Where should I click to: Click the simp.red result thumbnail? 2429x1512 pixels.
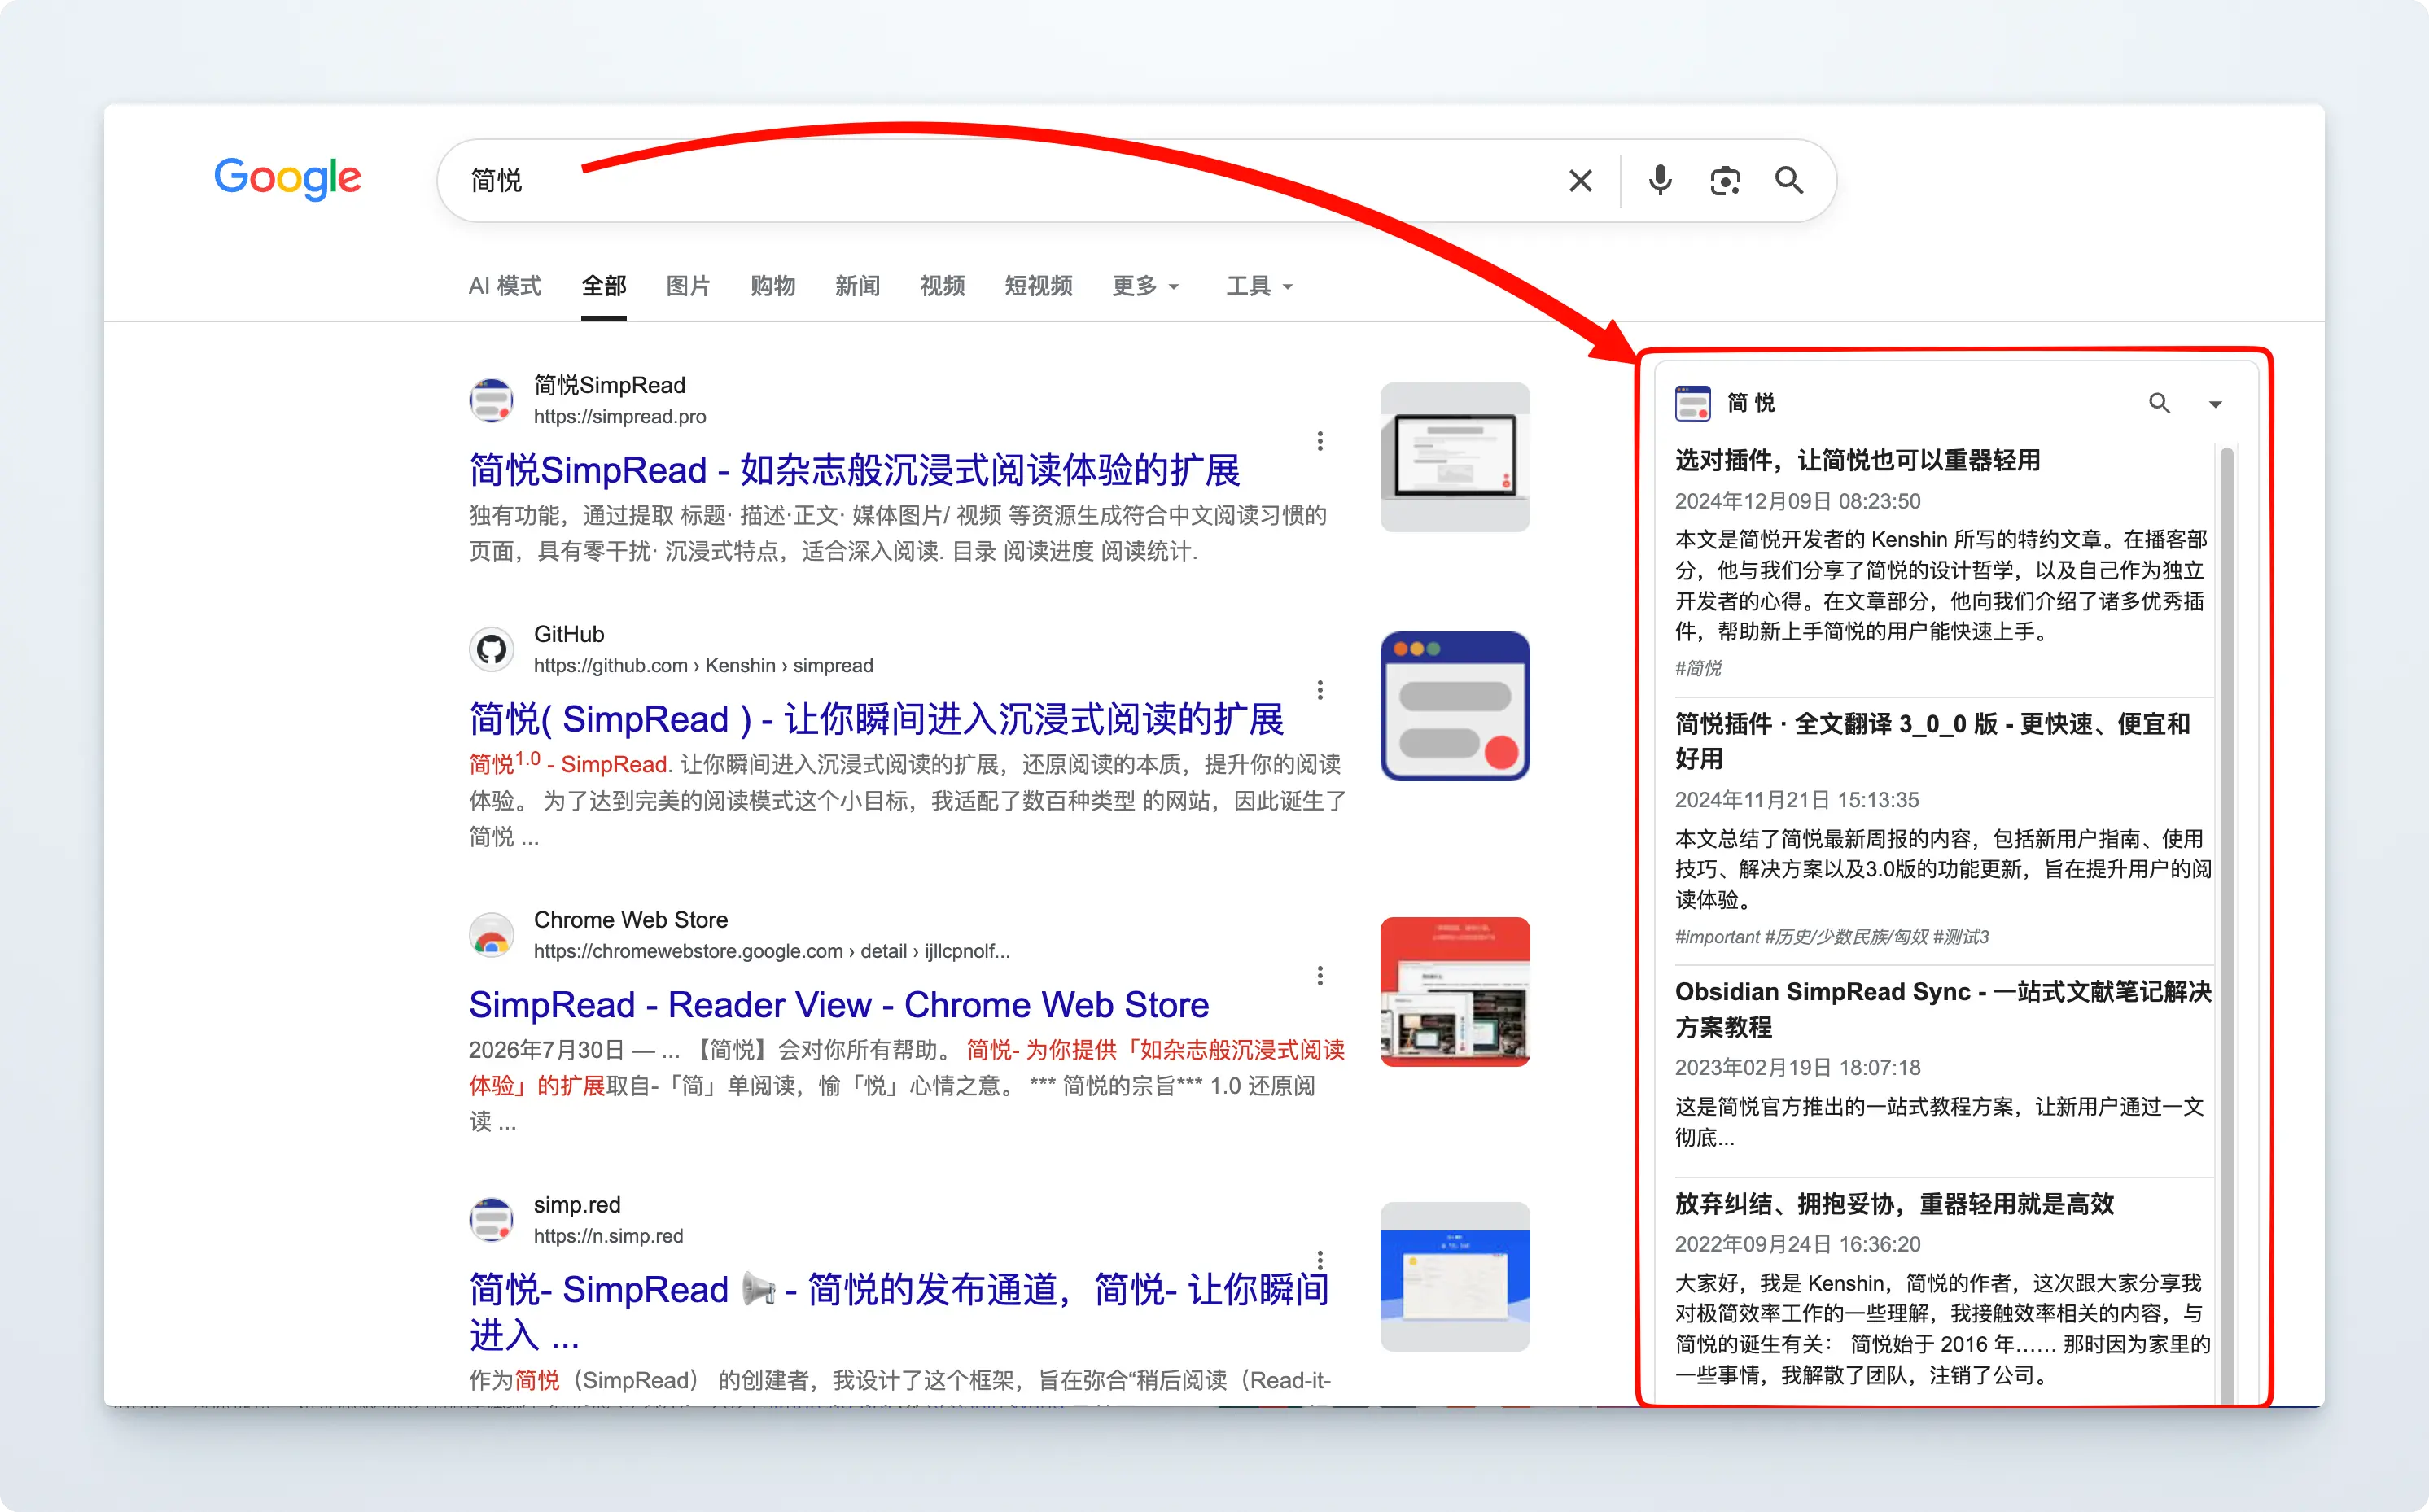(x=1455, y=1277)
